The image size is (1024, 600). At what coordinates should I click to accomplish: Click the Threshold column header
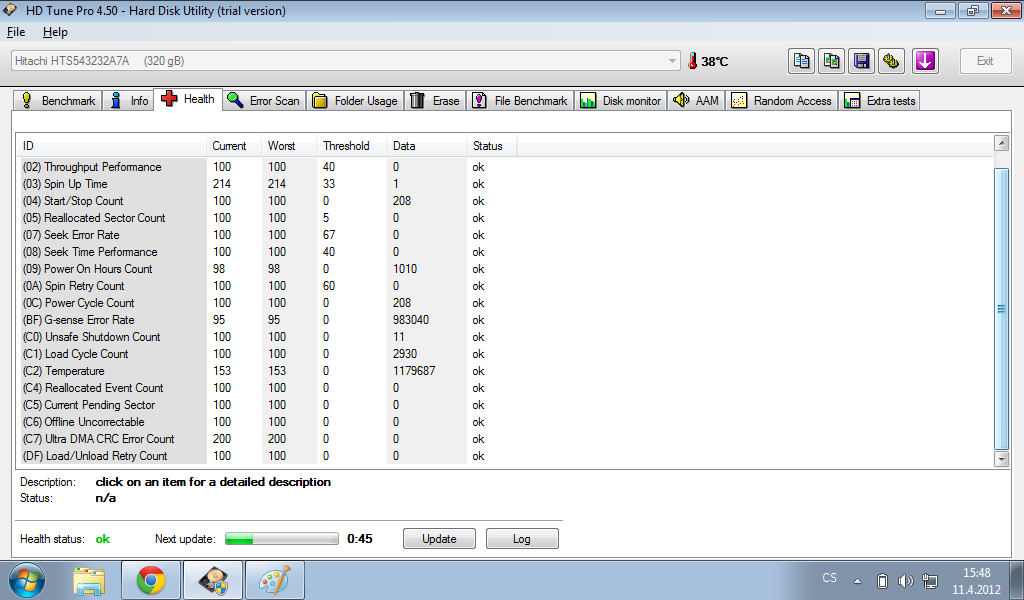[351, 146]
